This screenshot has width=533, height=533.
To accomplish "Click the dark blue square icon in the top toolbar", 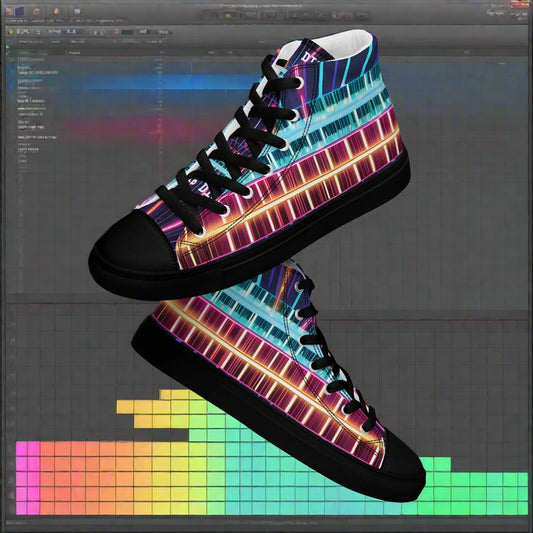I will (20, 12).
